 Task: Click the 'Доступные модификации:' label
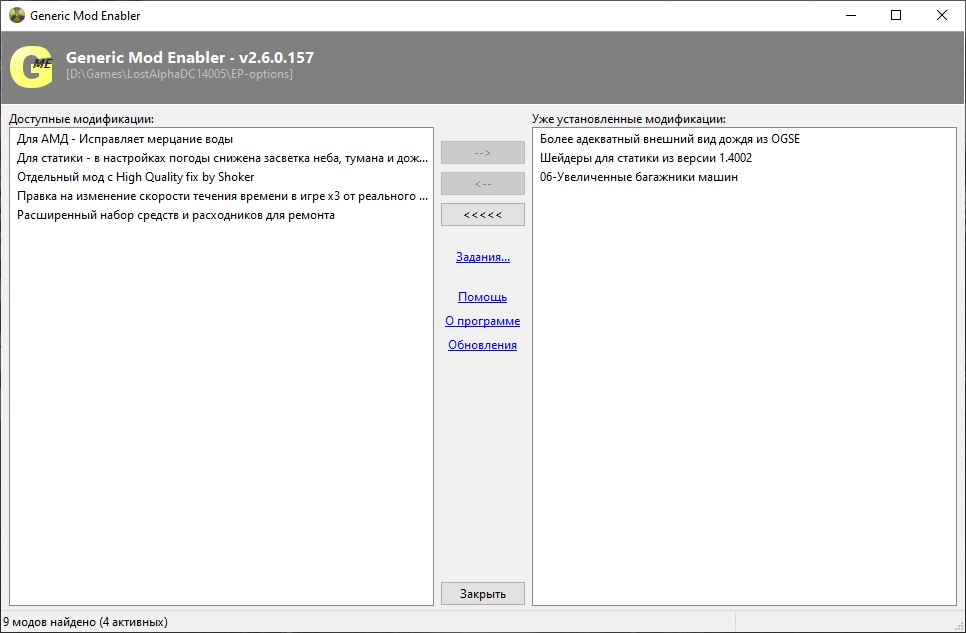coord(81,119)
